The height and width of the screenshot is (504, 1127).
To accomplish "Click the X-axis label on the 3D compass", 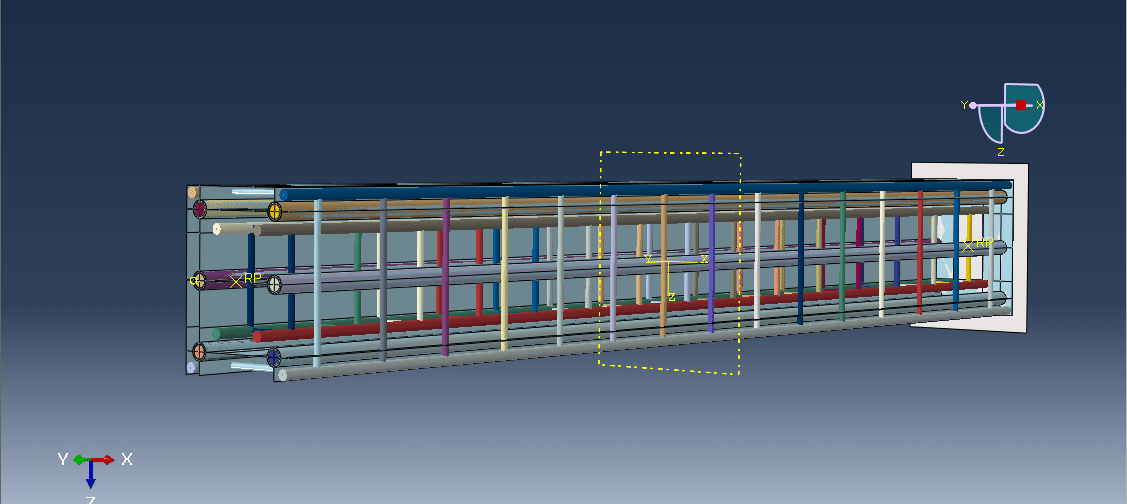I will tap(1039, 105).
